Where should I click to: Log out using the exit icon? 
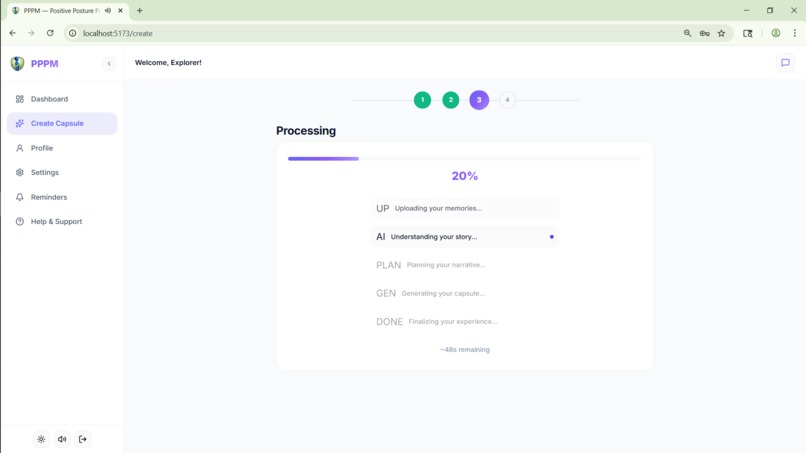83,439
